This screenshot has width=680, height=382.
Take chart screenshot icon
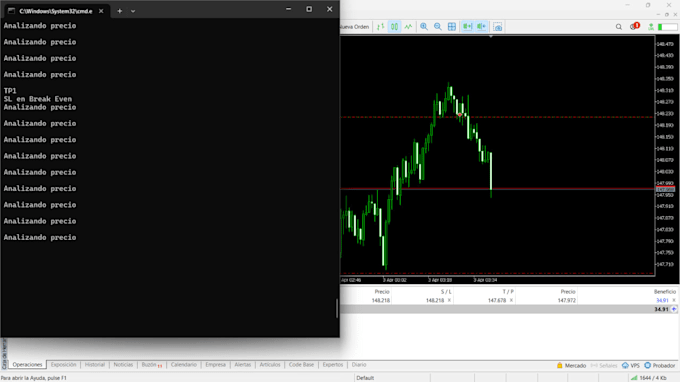tap(497, 27)
